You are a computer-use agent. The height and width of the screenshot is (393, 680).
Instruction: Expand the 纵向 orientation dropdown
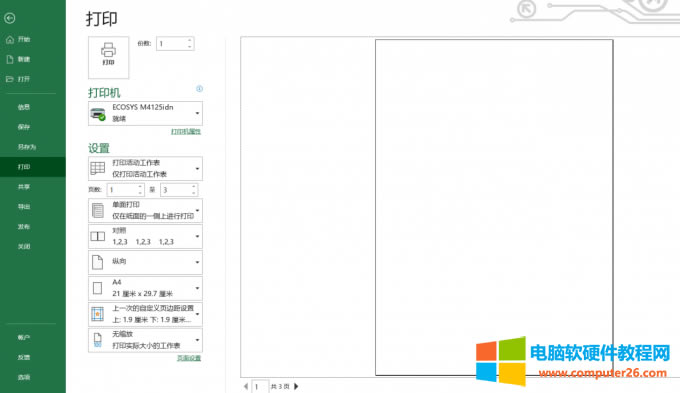point(145,262)
